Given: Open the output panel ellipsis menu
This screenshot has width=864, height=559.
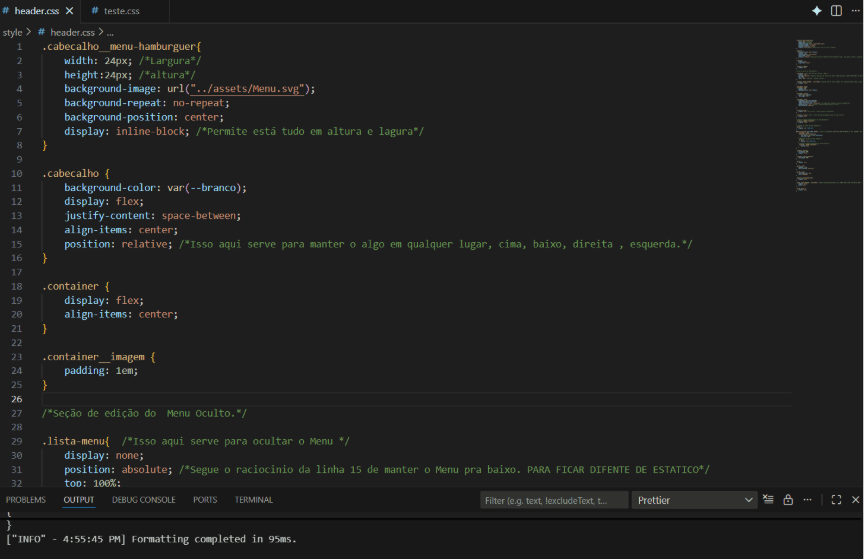Looking at the screenshot, I should pyautogui.click(x=808, y=500).
